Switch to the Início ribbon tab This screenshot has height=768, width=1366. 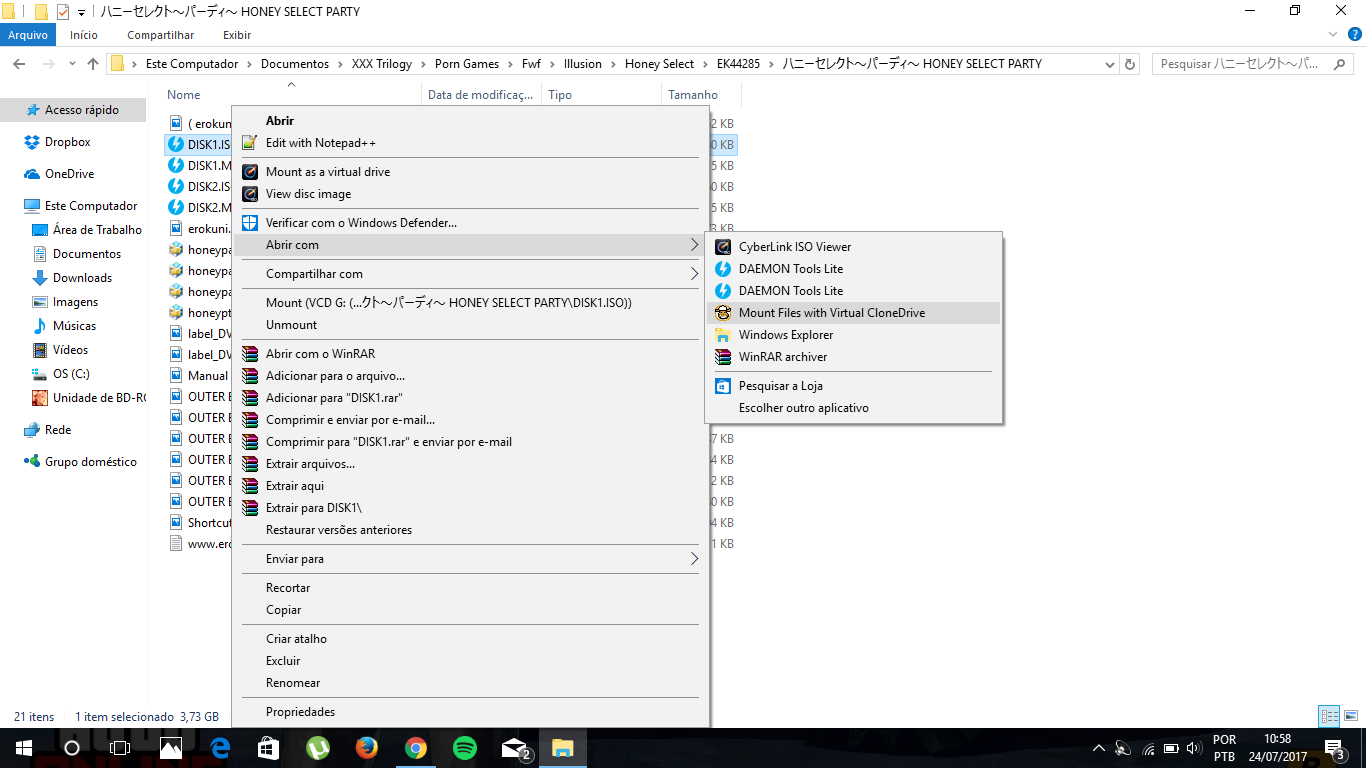(x=84, y=35)
